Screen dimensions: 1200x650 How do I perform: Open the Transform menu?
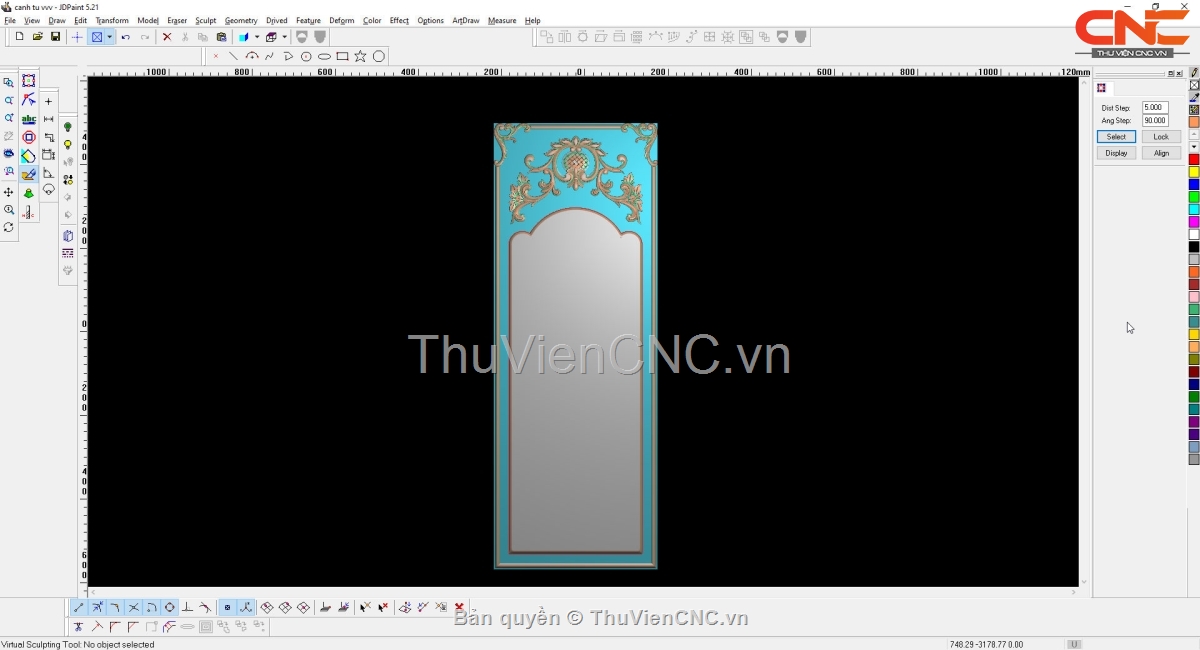112,20
